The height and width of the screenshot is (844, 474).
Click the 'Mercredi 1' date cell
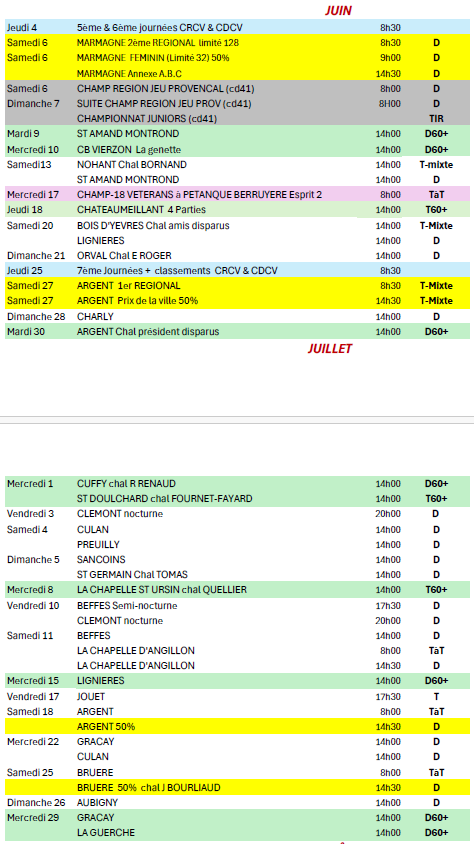tap(30, 484)
